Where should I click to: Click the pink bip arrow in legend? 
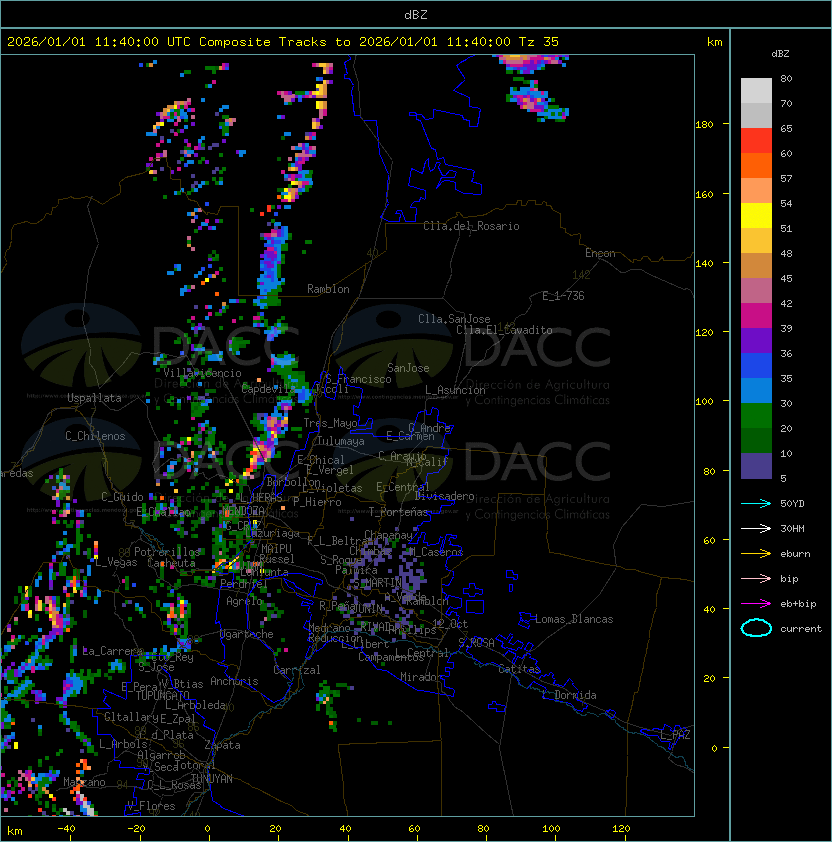click(756, 578)
